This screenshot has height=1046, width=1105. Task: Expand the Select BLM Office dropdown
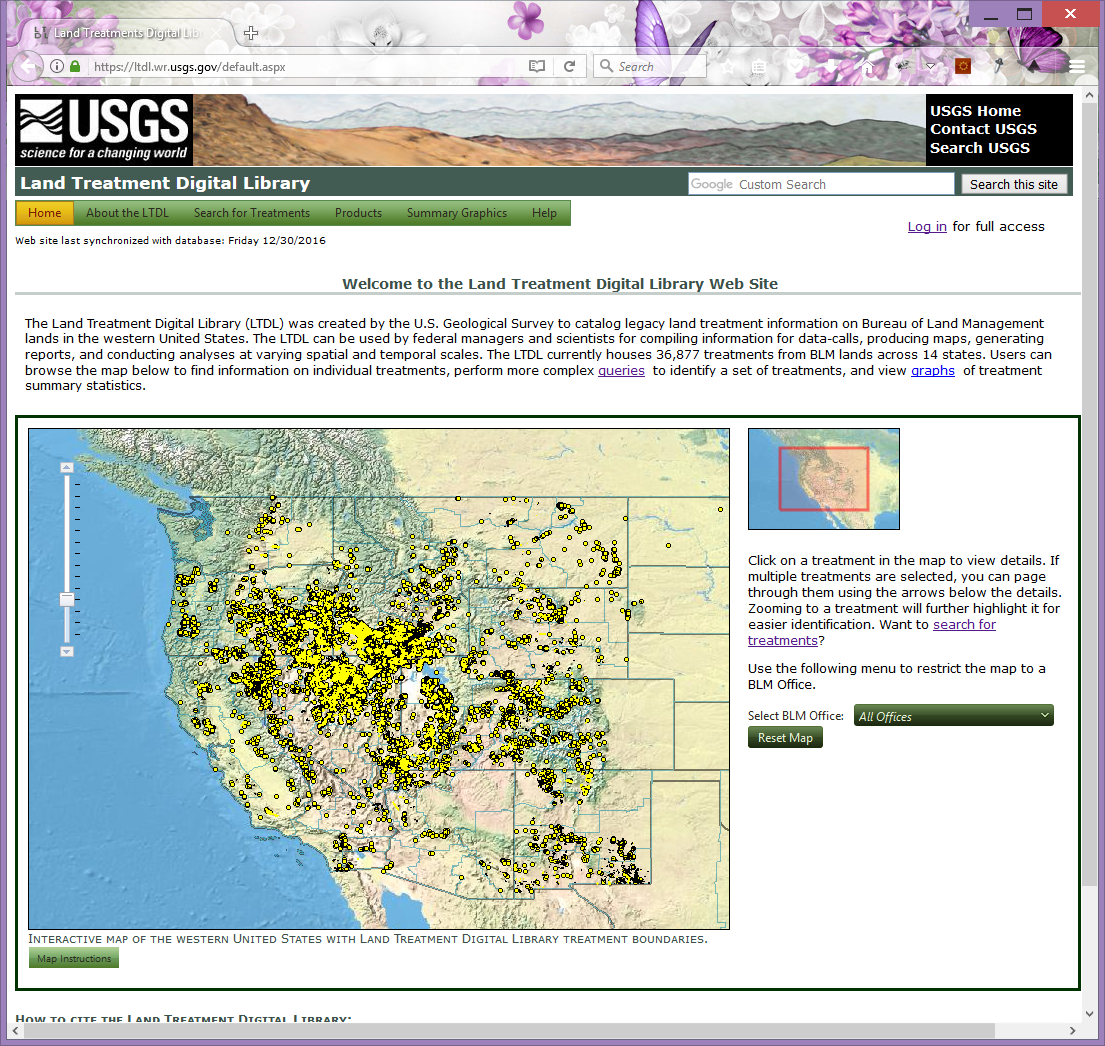(953, 716)
